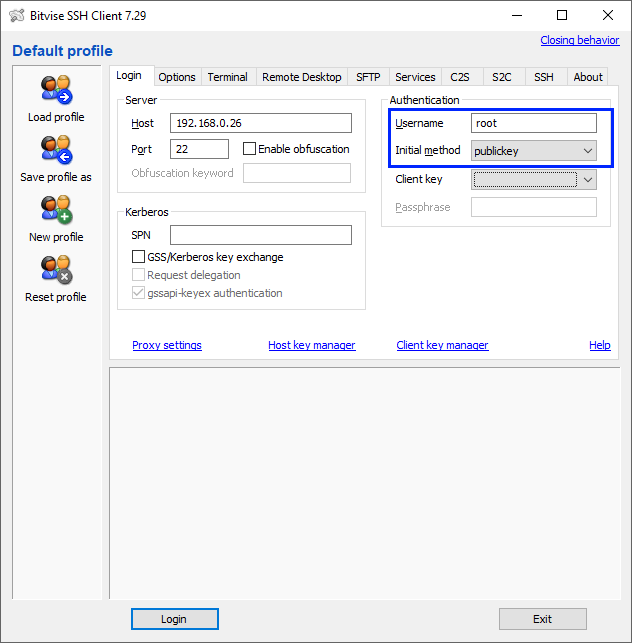Click the New profile icon
The image size is (632, 643).
pyautogui.click(x=56, y=210)
